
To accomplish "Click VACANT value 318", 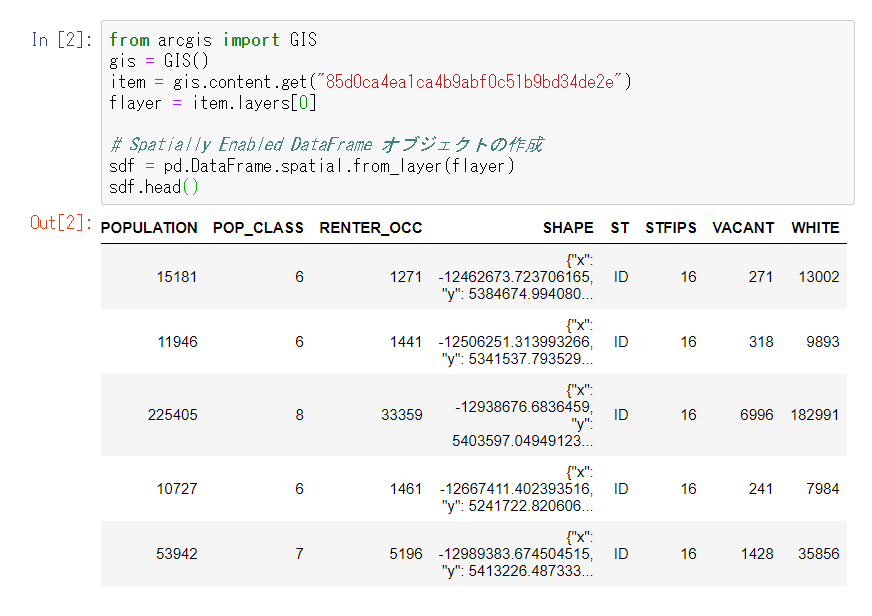I will (760, 342).
